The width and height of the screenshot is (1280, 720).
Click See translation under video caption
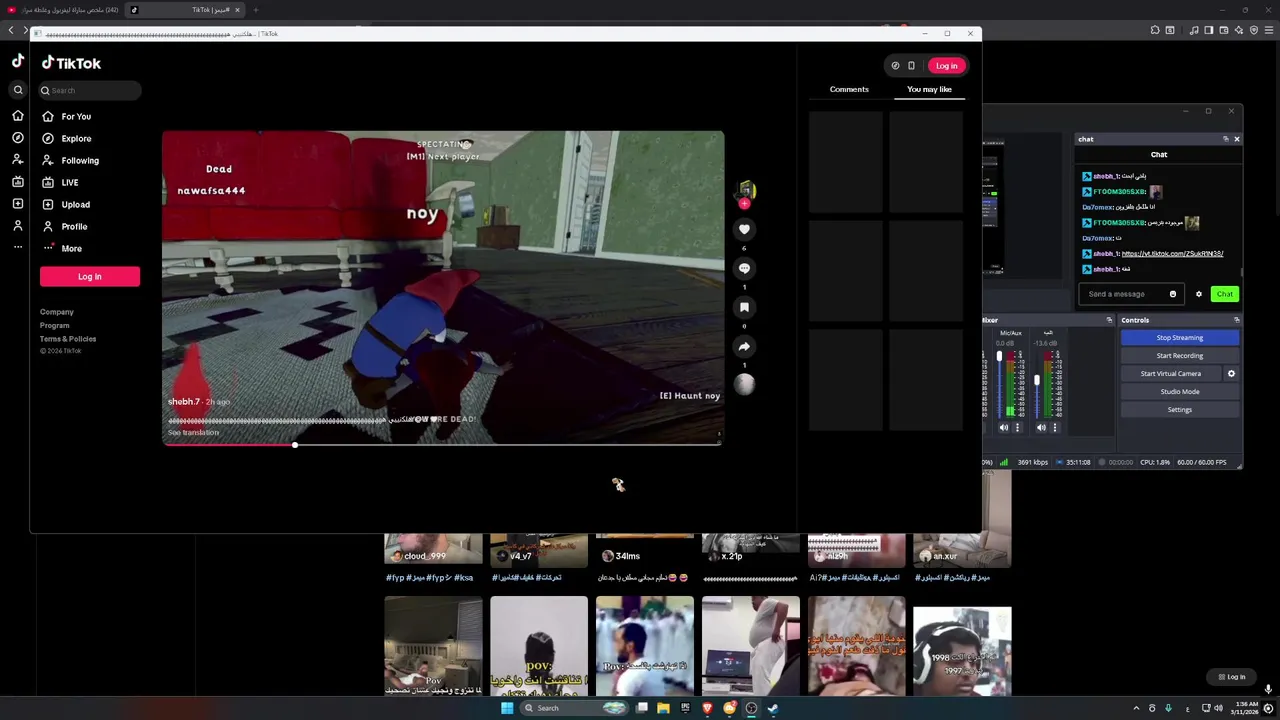(x=193, y=433)
